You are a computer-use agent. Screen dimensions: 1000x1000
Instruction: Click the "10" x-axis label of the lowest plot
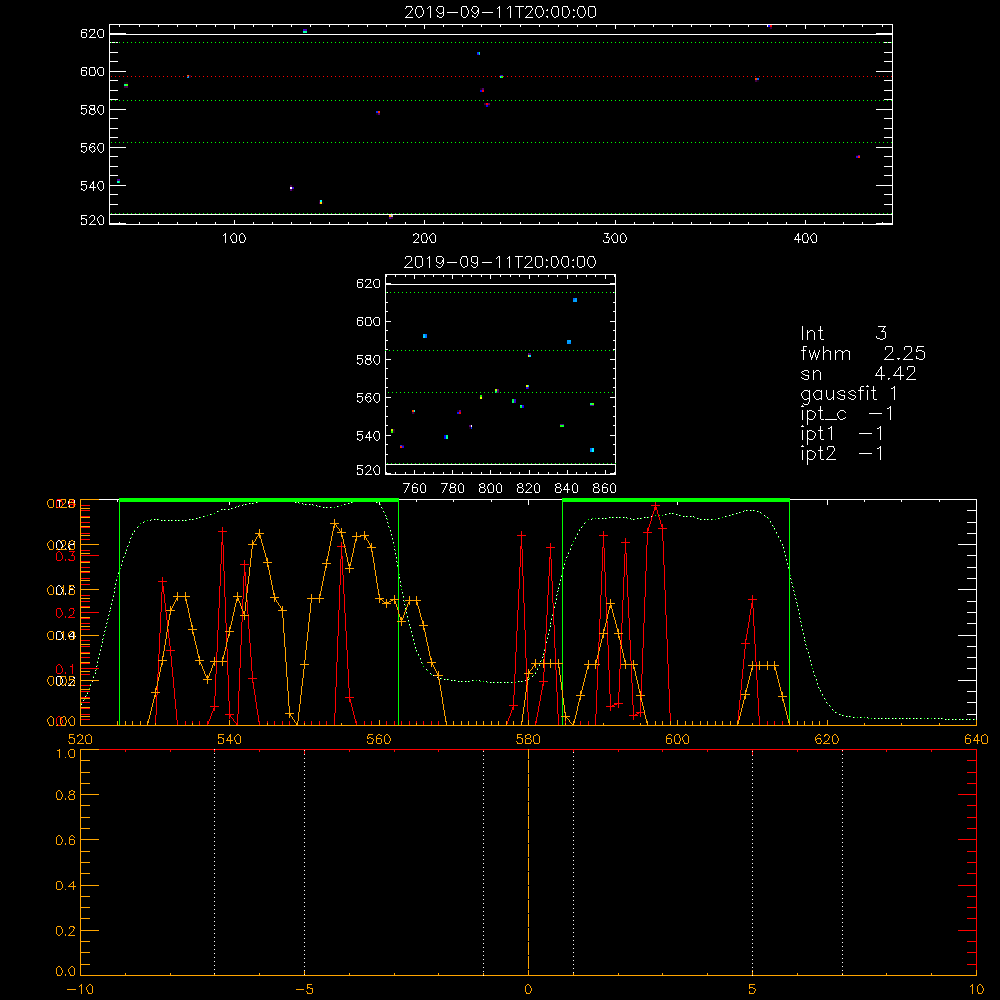click(976, 989)
